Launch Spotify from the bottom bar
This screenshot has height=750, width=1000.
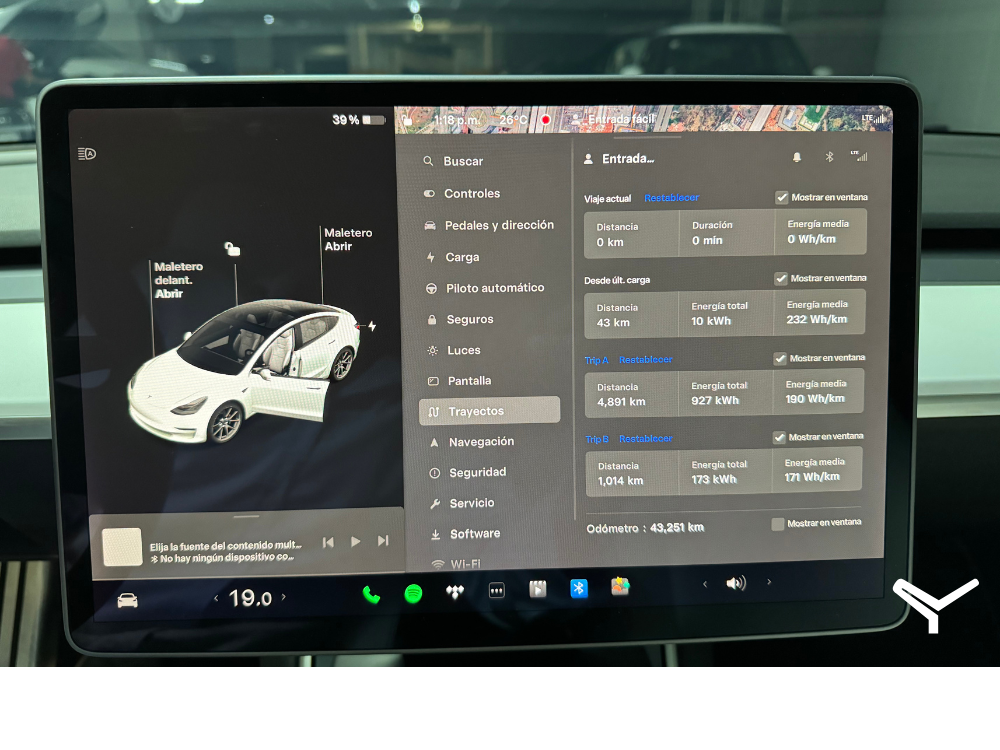413,593
